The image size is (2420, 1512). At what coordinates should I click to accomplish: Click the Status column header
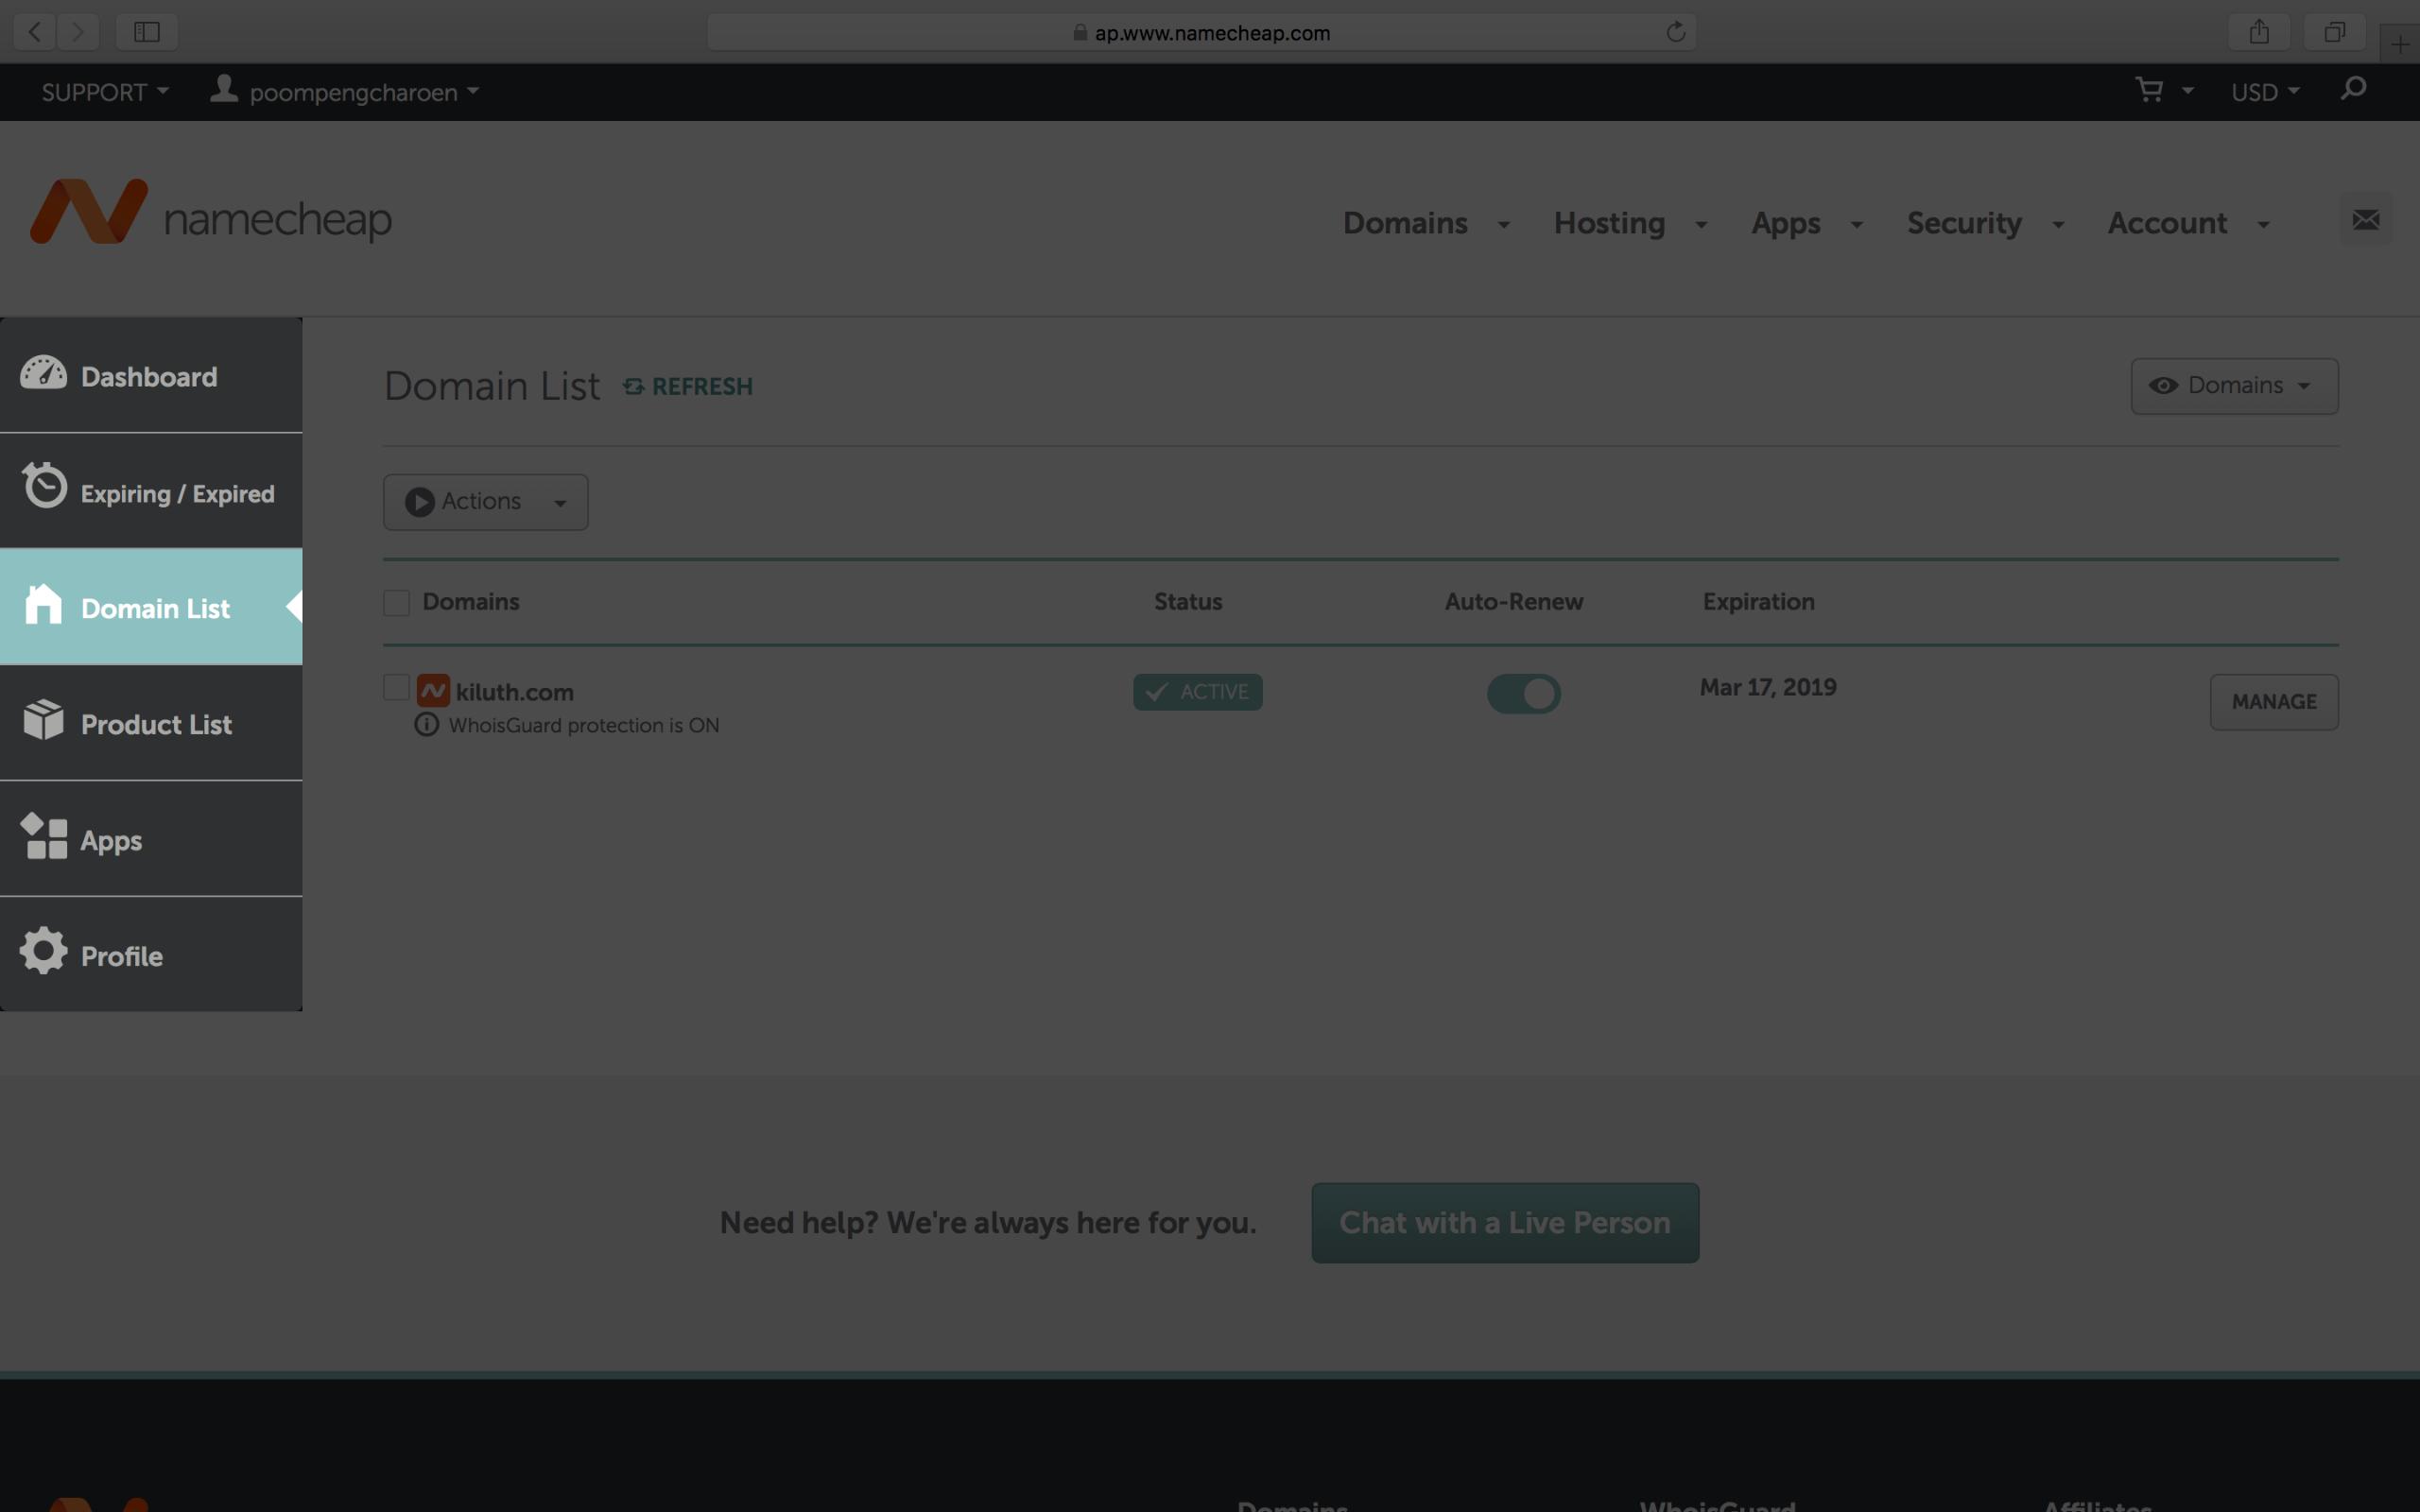point(1188,601)
